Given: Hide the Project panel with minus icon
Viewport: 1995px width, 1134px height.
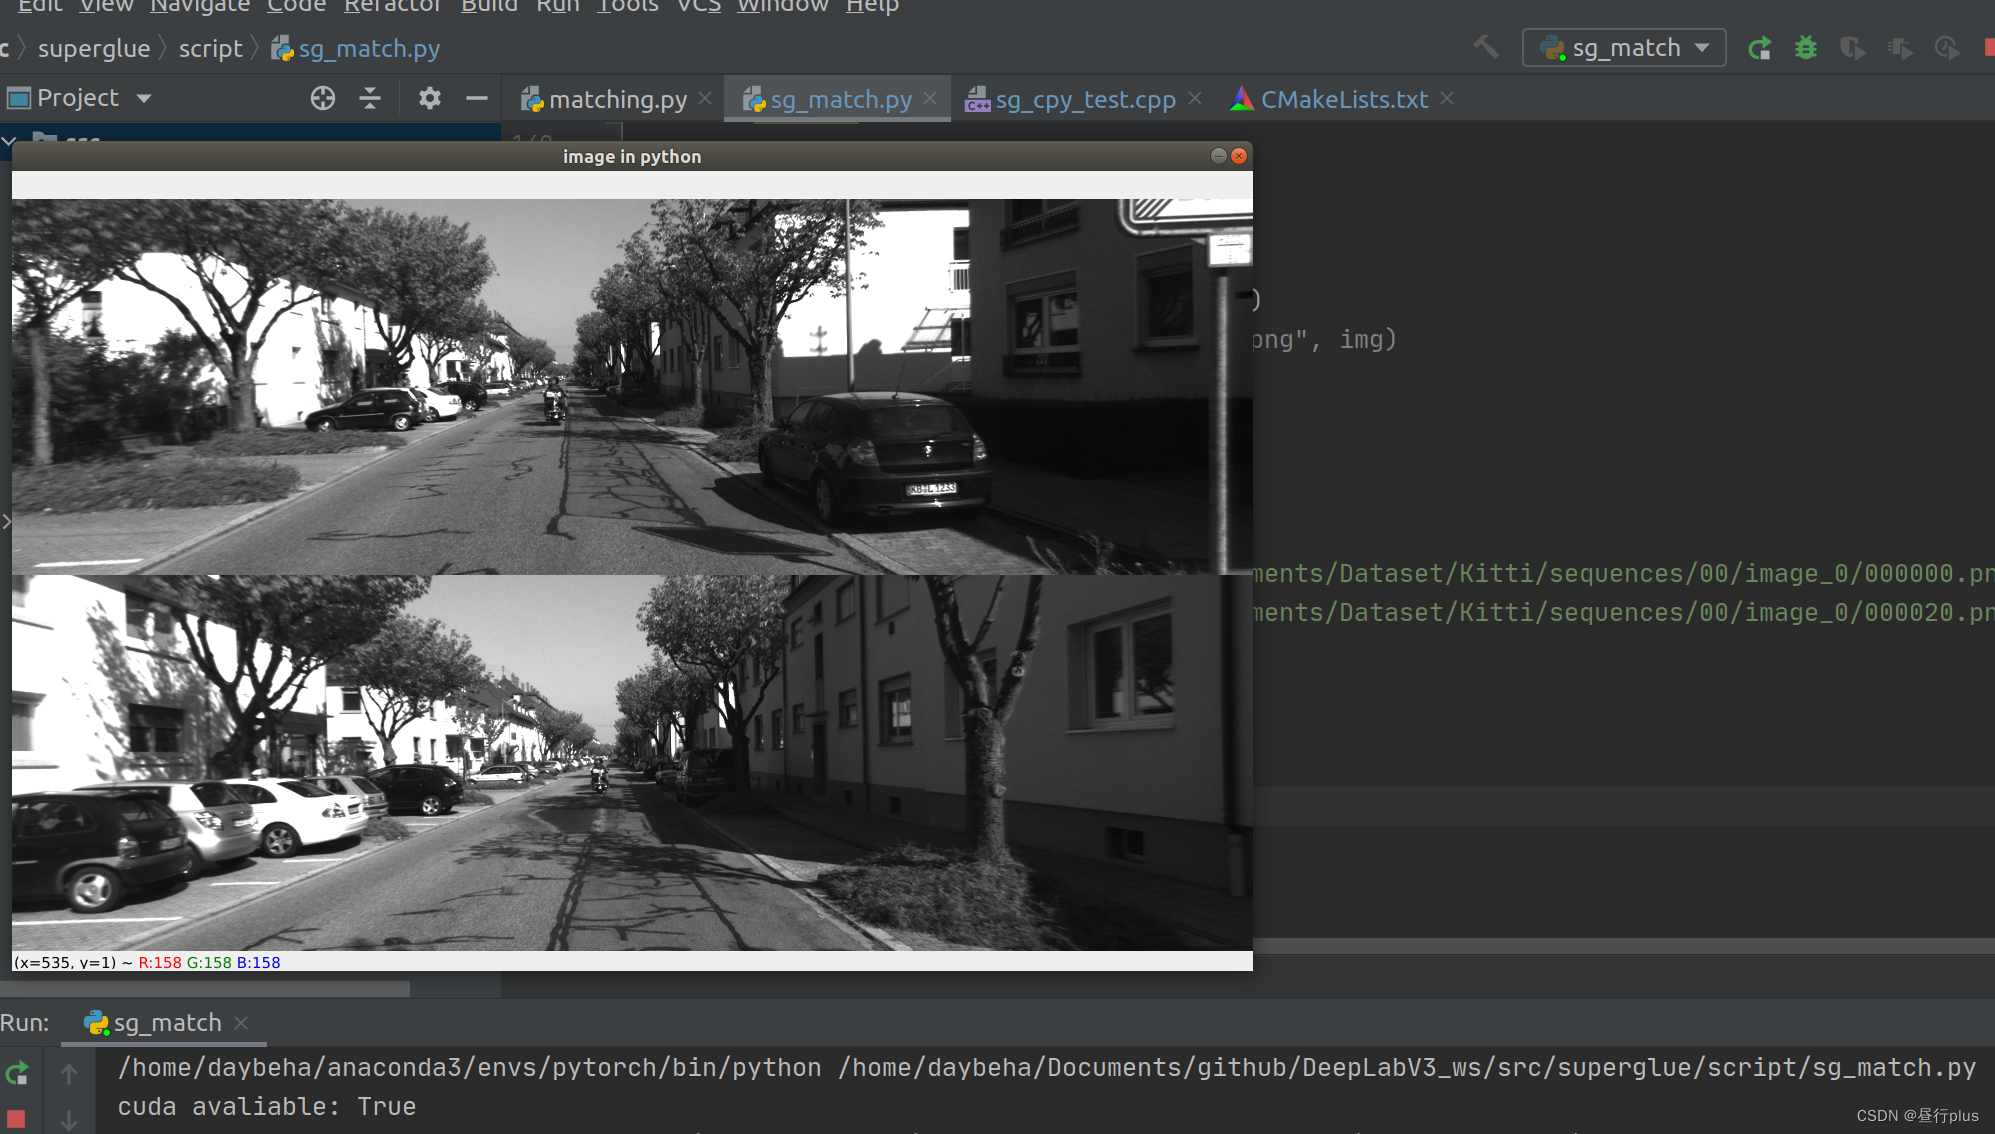Looking at the screenshot, I should coord(477,98).
